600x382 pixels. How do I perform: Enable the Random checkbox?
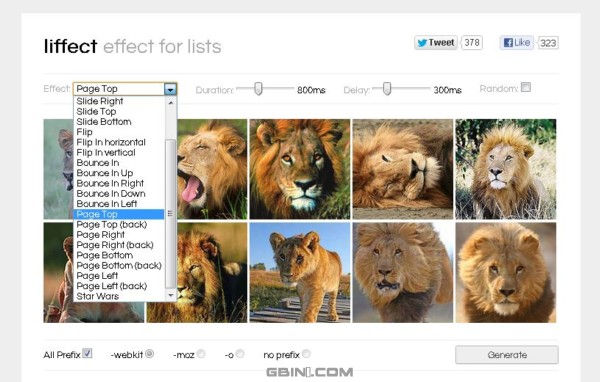tap(526, 87)
